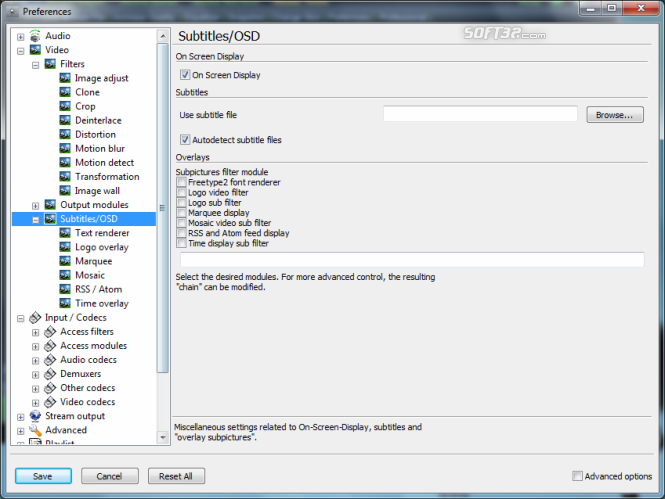665x499 pixels.
Task: Select the Other codecs tree item
Action: [x=87, y=388]
